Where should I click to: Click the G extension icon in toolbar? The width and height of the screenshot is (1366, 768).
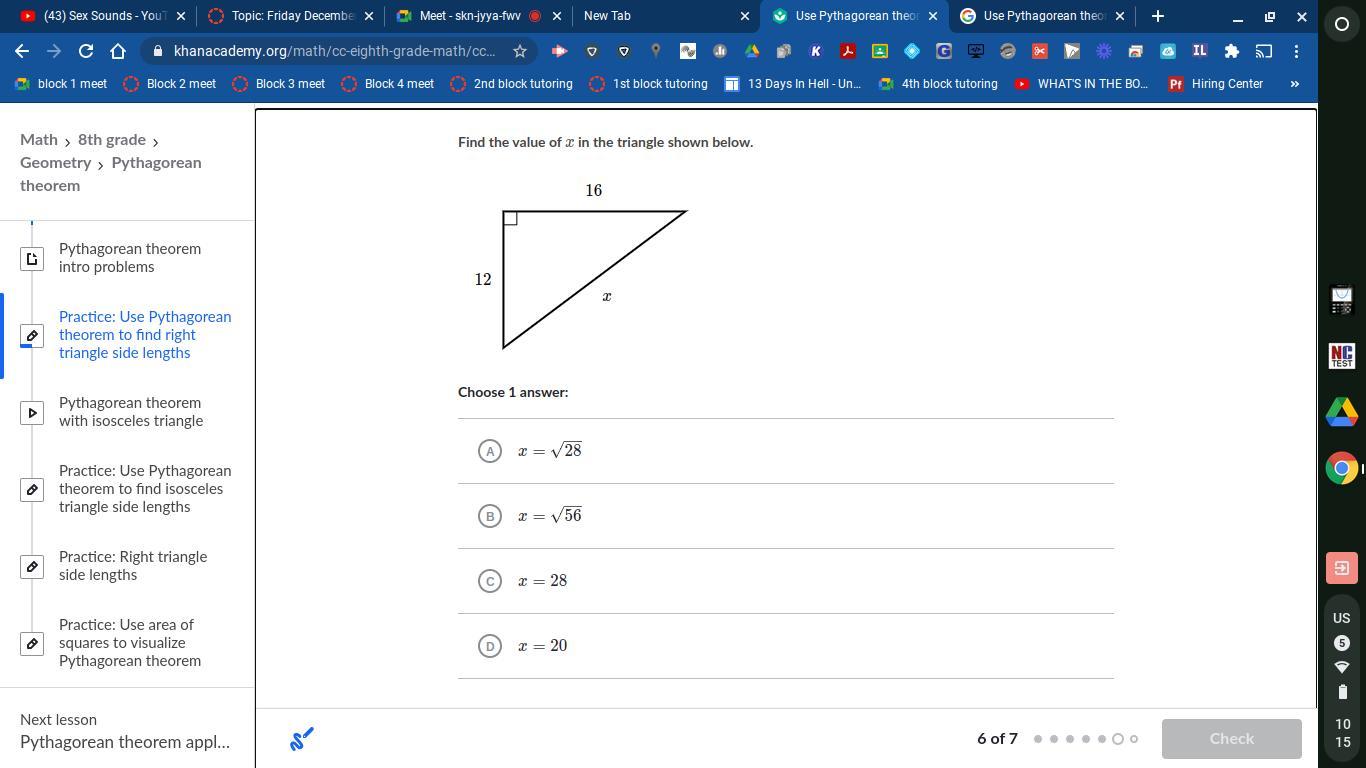pyautogui.click(x=944, y=51)
